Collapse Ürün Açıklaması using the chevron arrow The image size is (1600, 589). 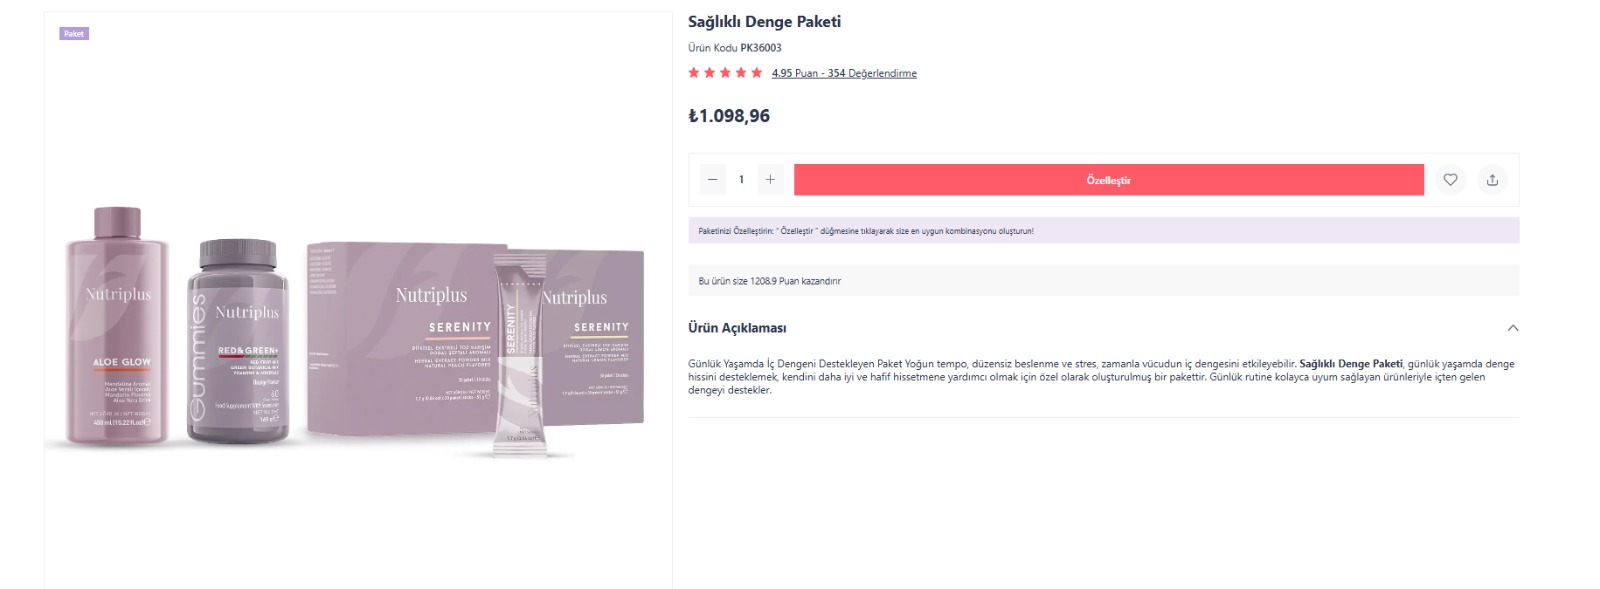click(1512, 328)
